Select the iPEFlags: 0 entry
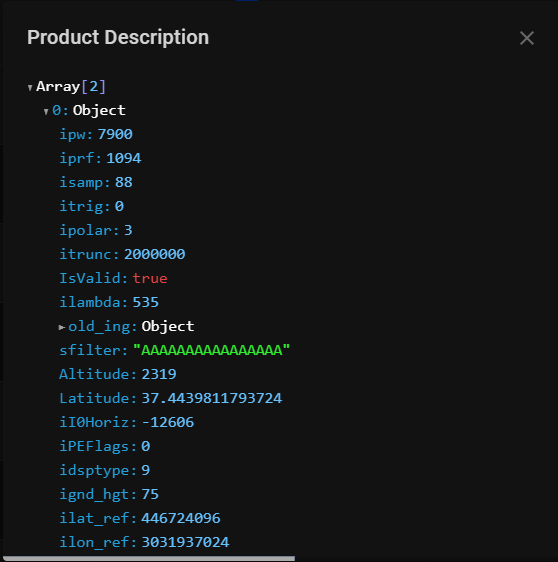Screen dimensions: 558x562 [x=105, y=447]
